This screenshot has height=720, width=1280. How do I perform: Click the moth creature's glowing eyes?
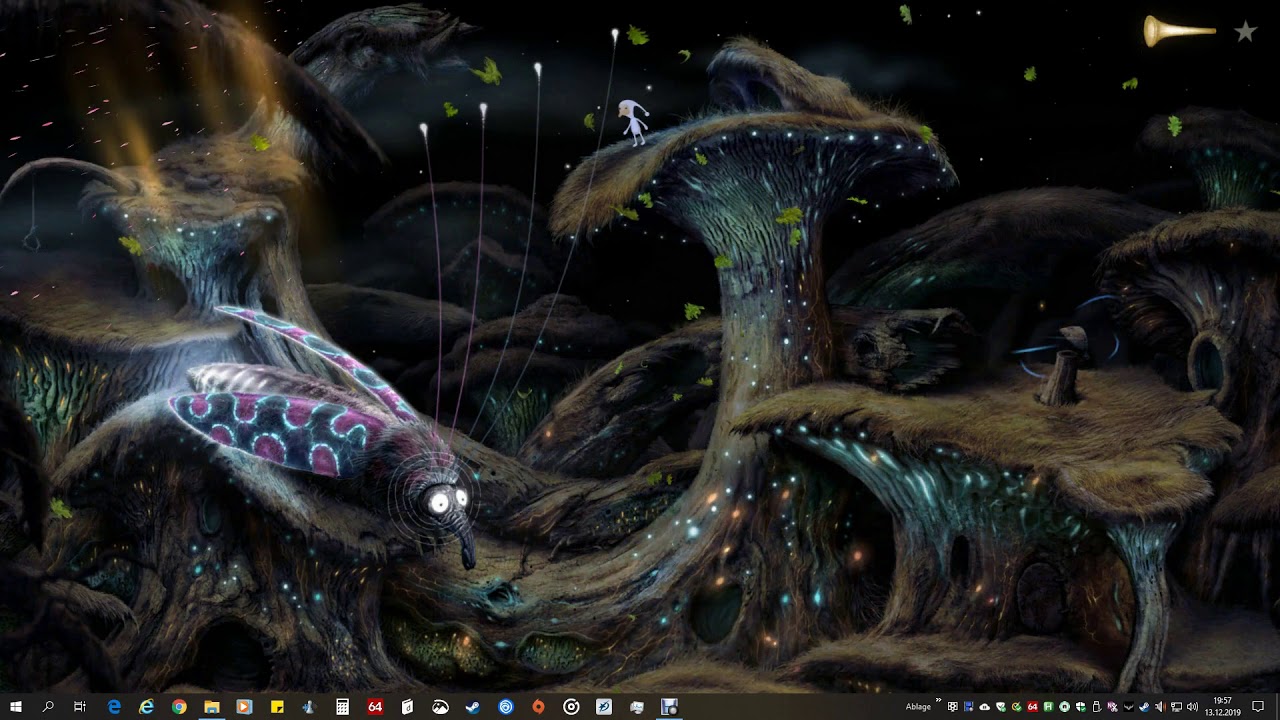point(448,502)
